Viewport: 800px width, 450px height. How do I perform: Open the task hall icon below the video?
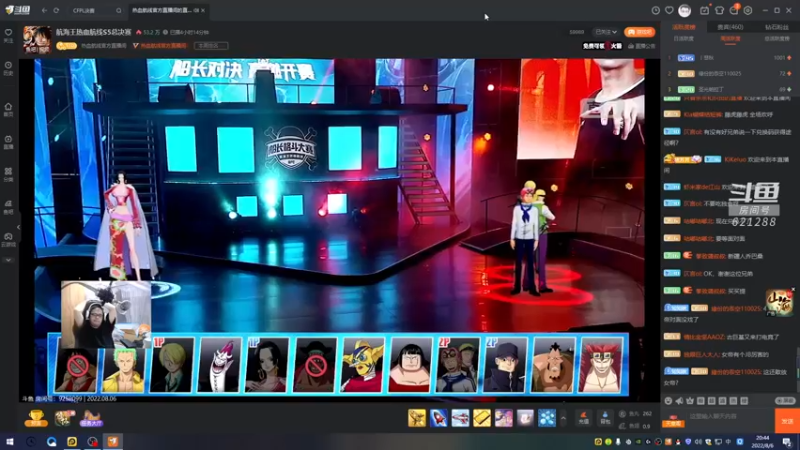(x=91, y=418)
